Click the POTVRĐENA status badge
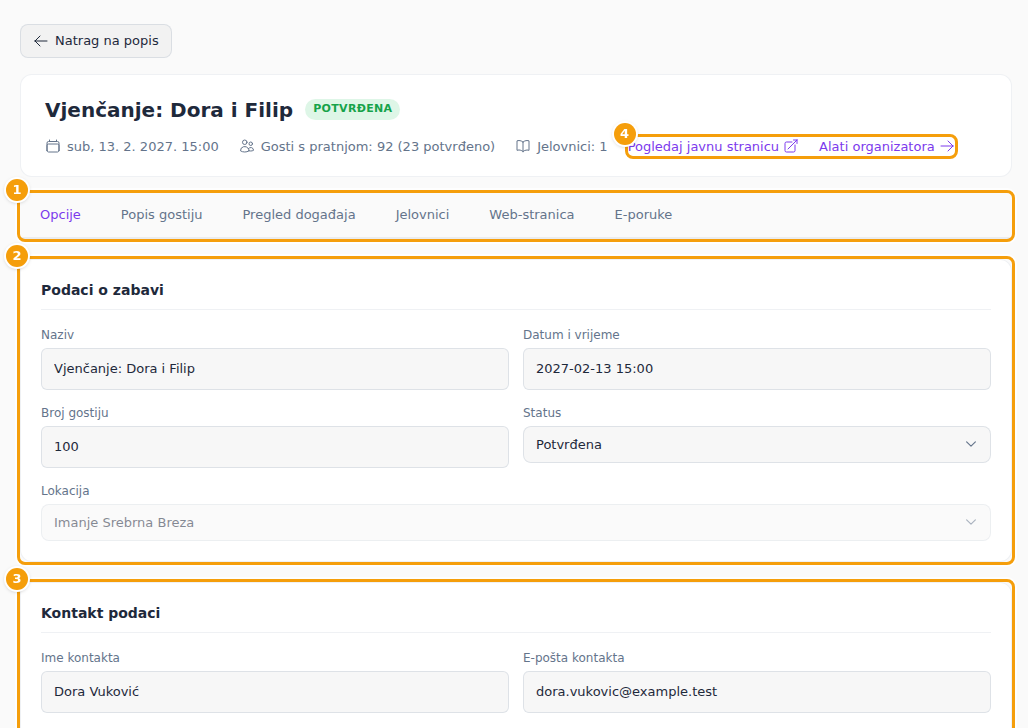Viewport: 1028px width, 728px height. [353, 109]
